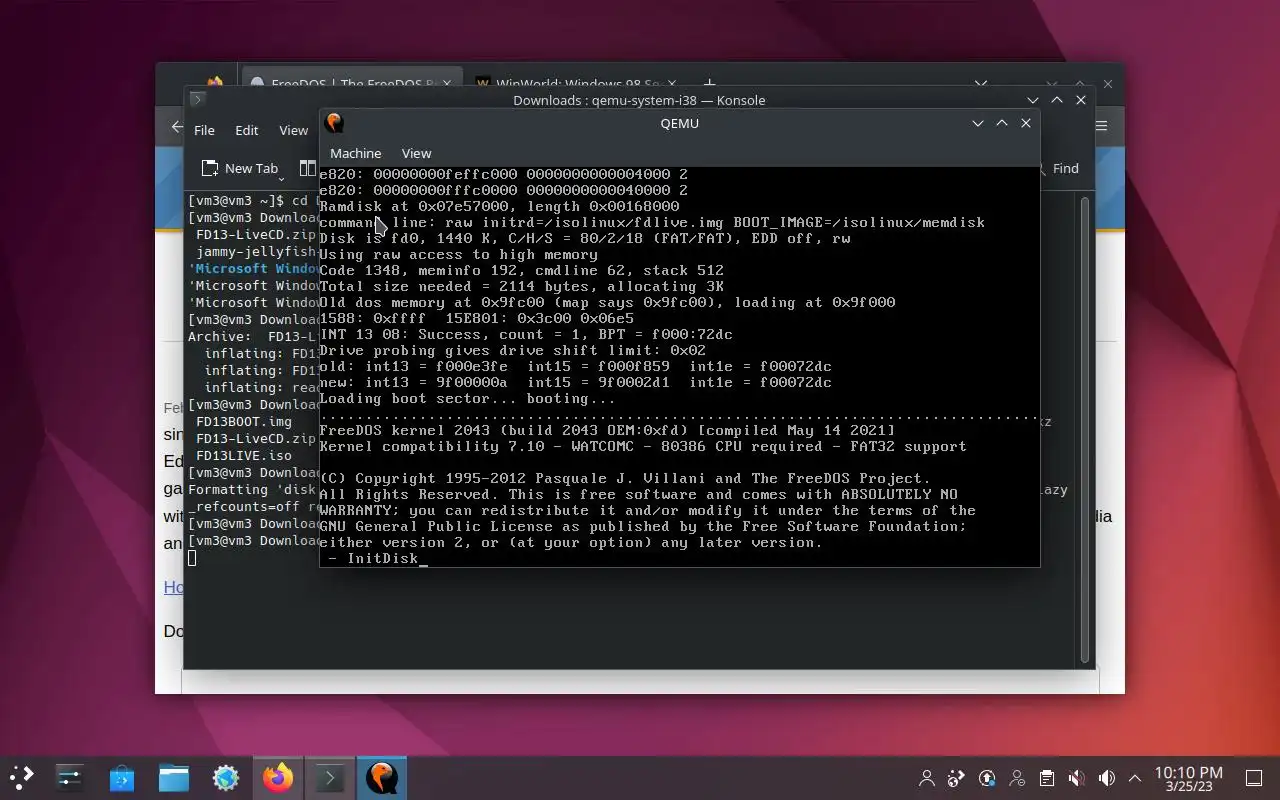Screen dimensions: 1280x800
Task: Click jammy-jellyfish filename in Konsole
Action: 256,251
